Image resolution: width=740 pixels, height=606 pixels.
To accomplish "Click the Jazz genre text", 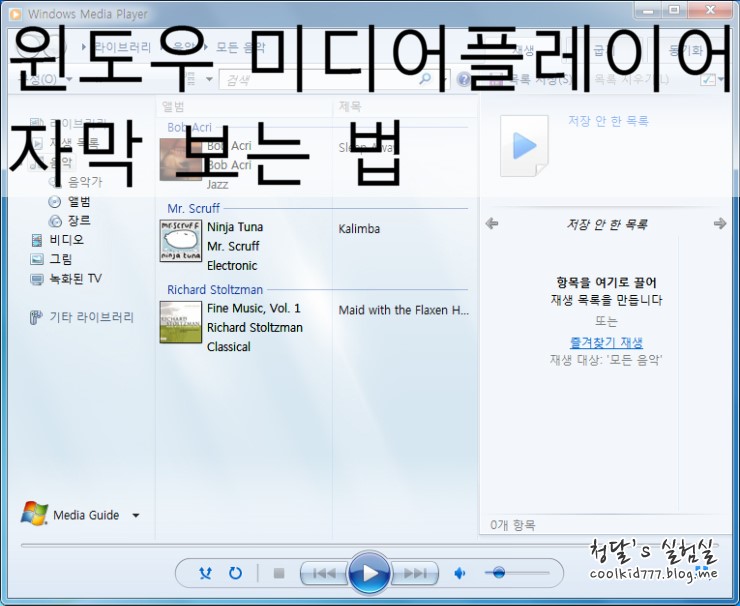I will (218, 185).
